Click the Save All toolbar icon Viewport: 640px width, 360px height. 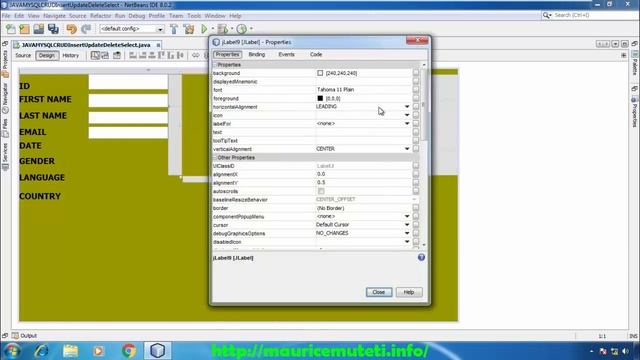pyautogui.click(x=53, y=29)
